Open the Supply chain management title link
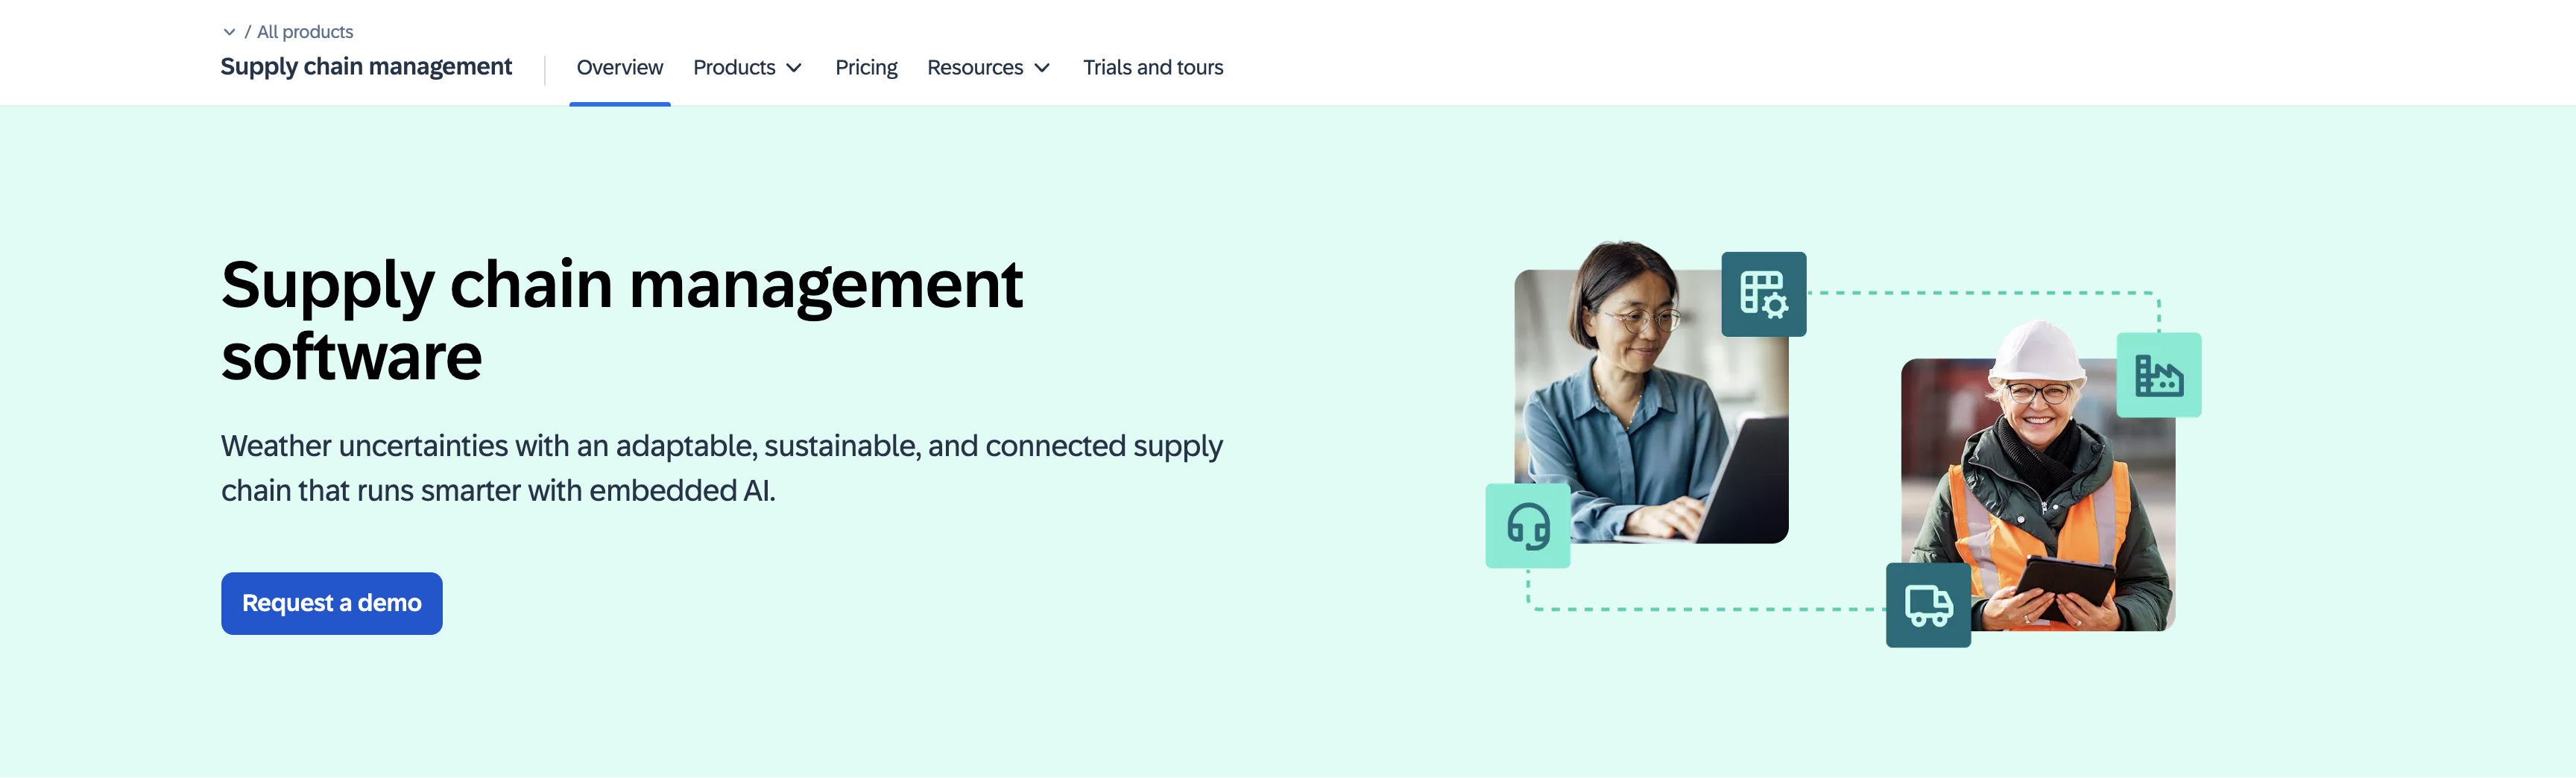The image size is (2576, 778). point(366,67)
